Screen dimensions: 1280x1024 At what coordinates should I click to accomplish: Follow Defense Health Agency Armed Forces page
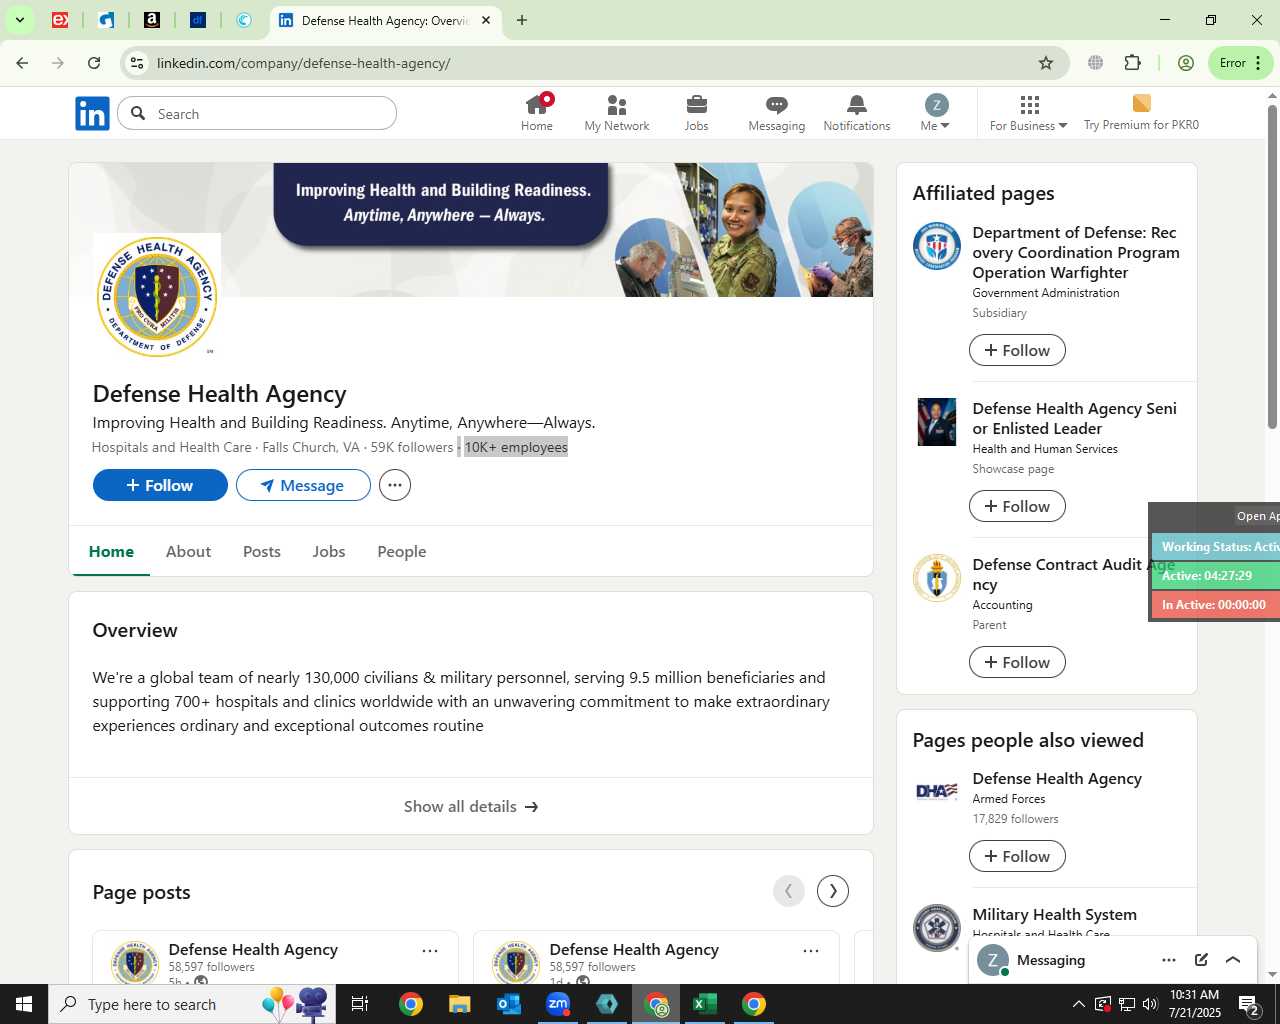coord(1017,856)
